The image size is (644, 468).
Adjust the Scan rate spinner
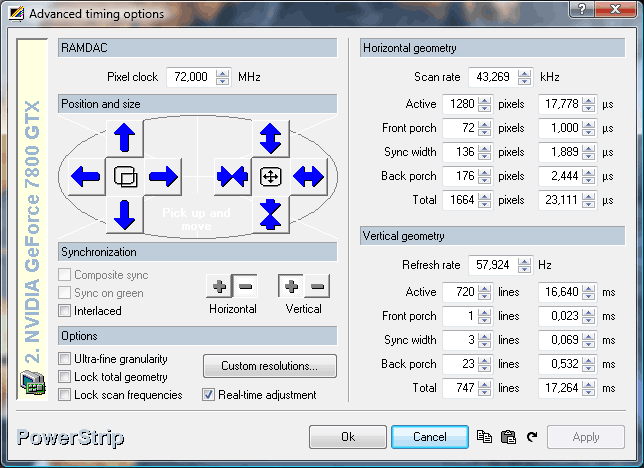pos(524,77)
